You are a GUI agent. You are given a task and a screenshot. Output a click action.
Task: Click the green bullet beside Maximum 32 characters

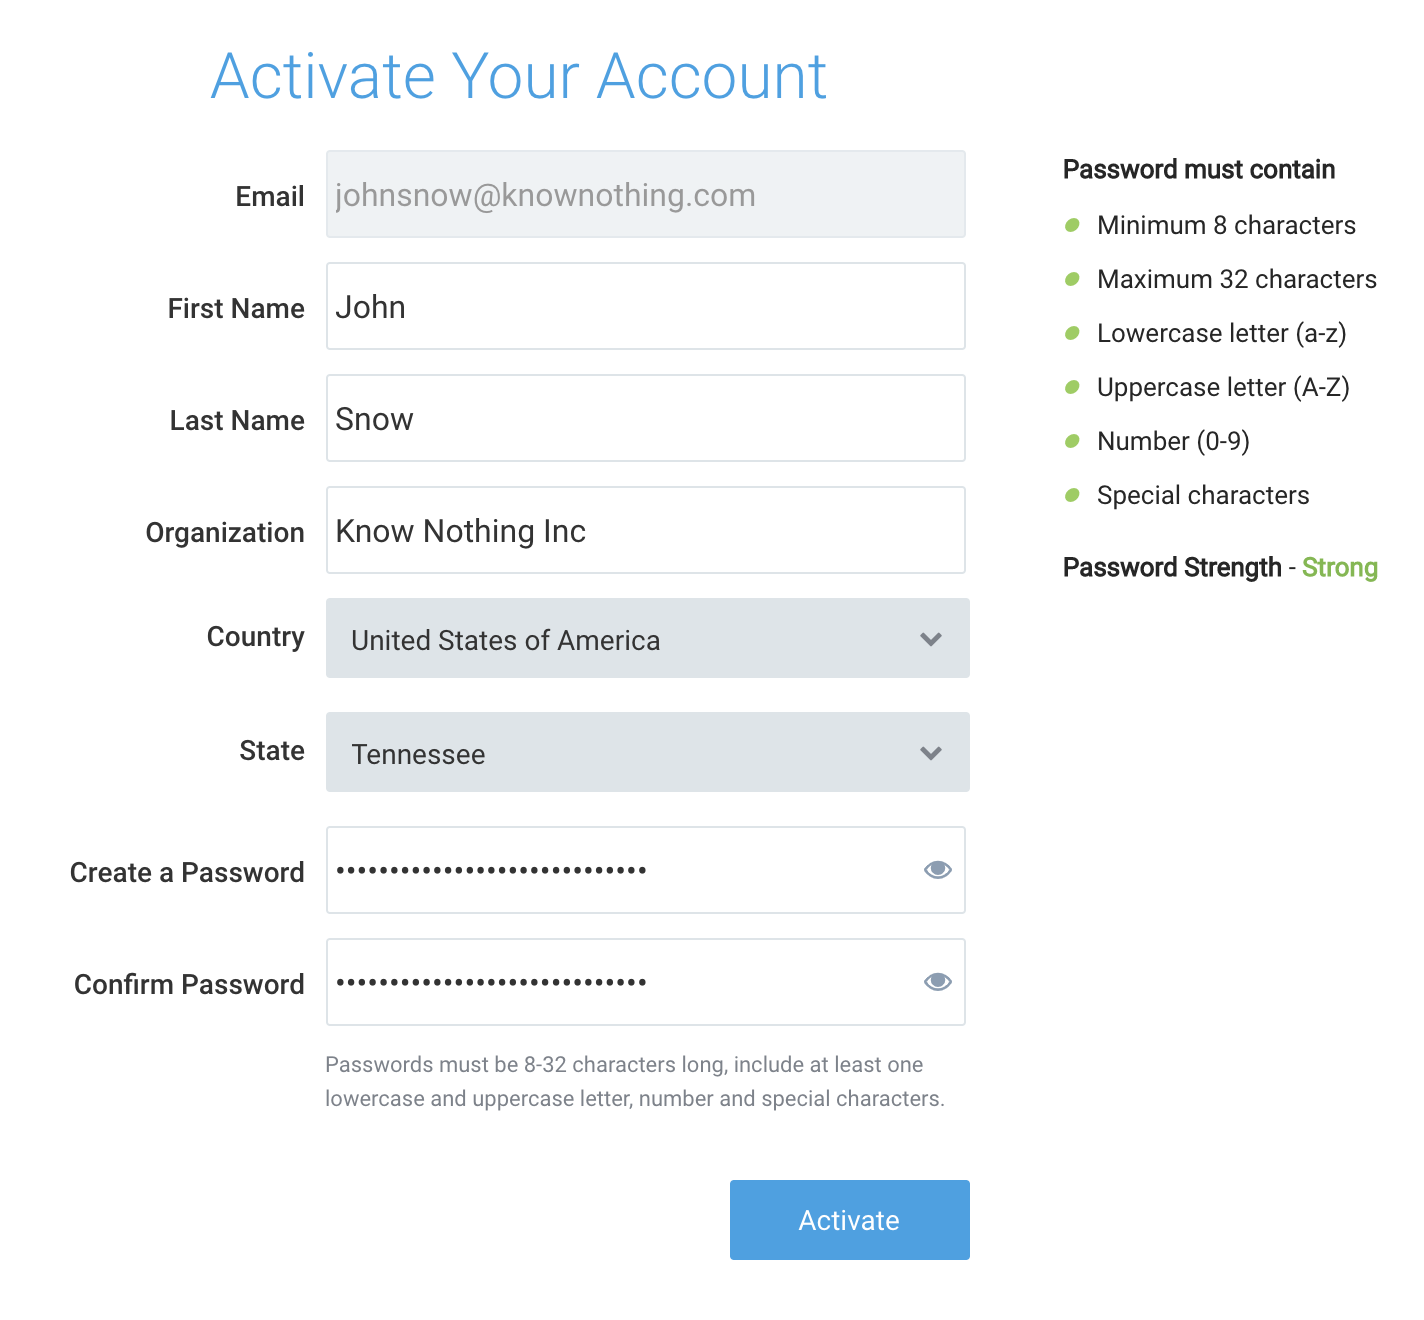1072,279
